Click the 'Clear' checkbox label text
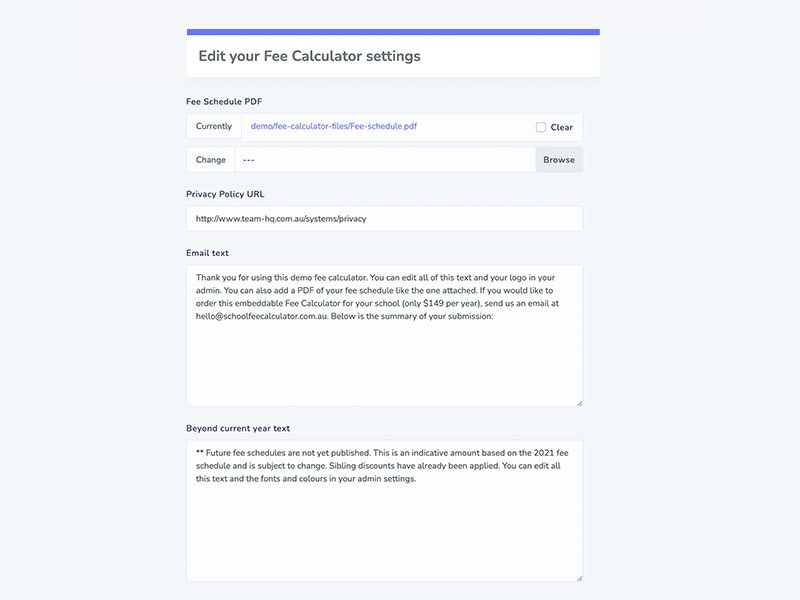Viewport: 800px width, 600px height. 562,127
